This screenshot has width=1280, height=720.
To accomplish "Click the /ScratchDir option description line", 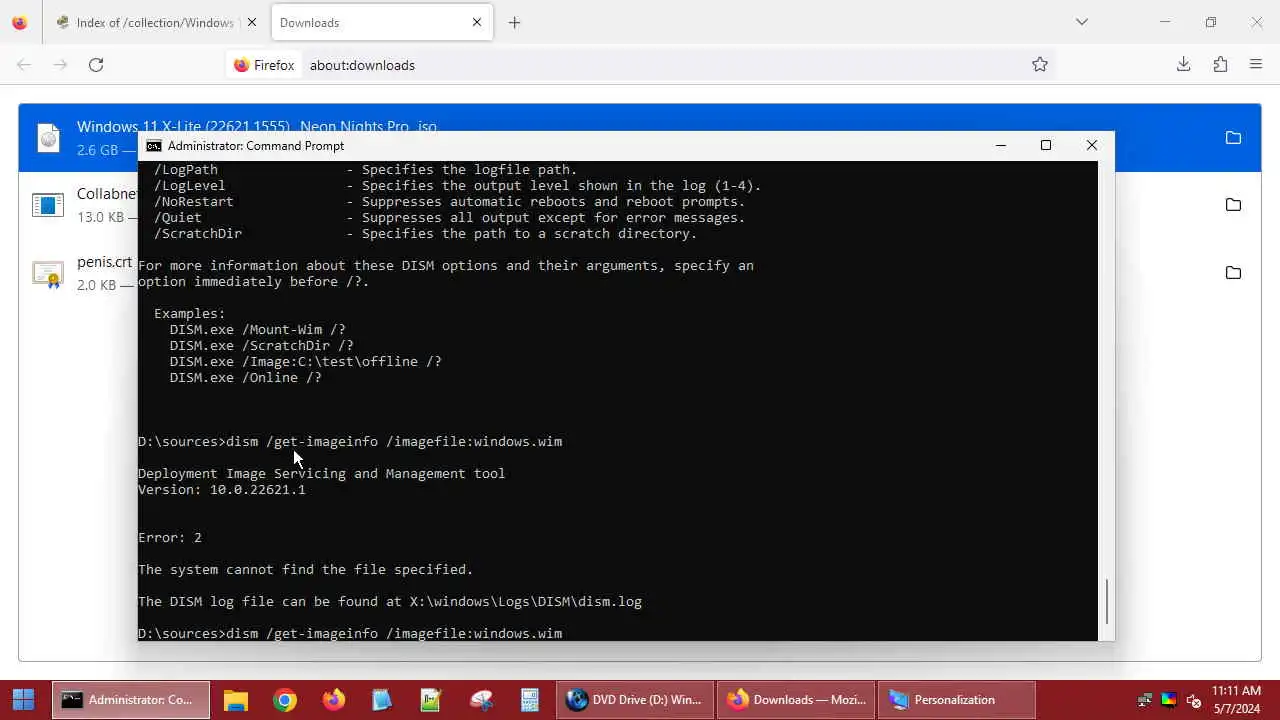I will click(x=426, y=233).
